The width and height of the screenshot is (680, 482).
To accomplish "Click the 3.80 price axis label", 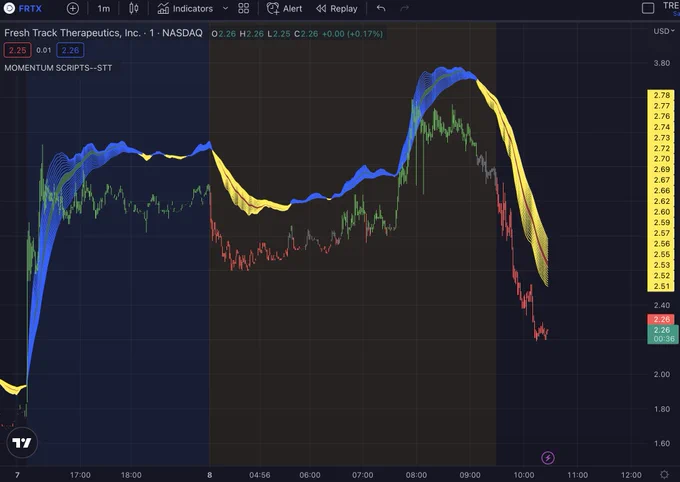I will (x=662, y=63).
